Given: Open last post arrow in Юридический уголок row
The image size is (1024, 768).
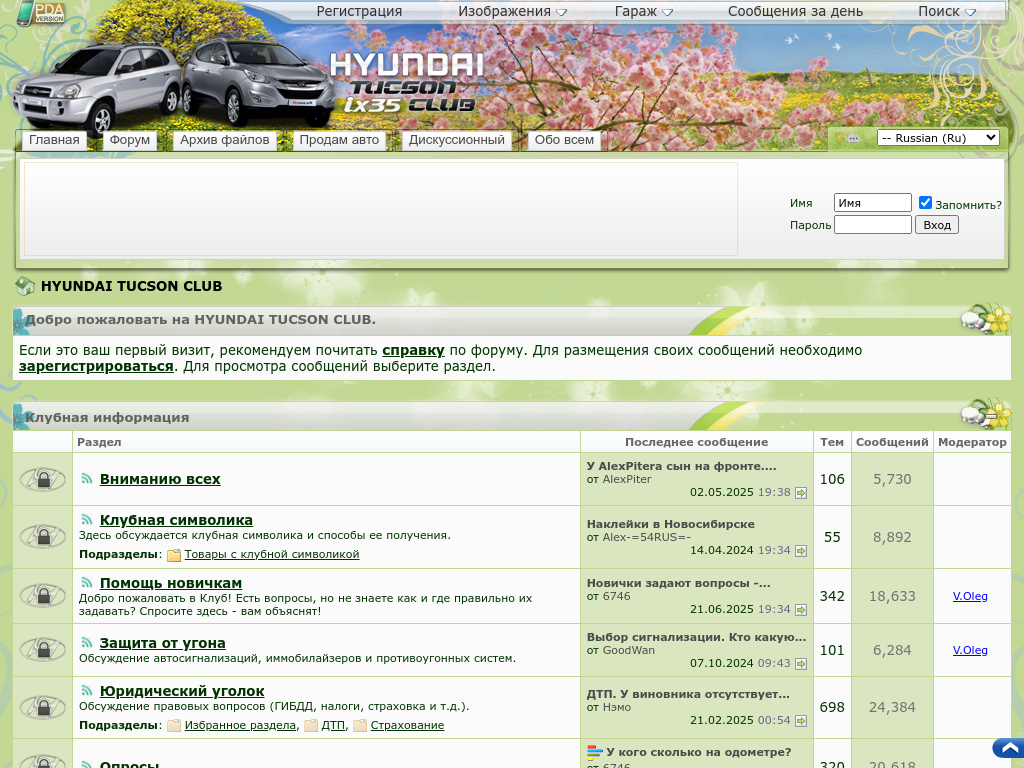Looking at the screenshot, I should coord(801,721).
